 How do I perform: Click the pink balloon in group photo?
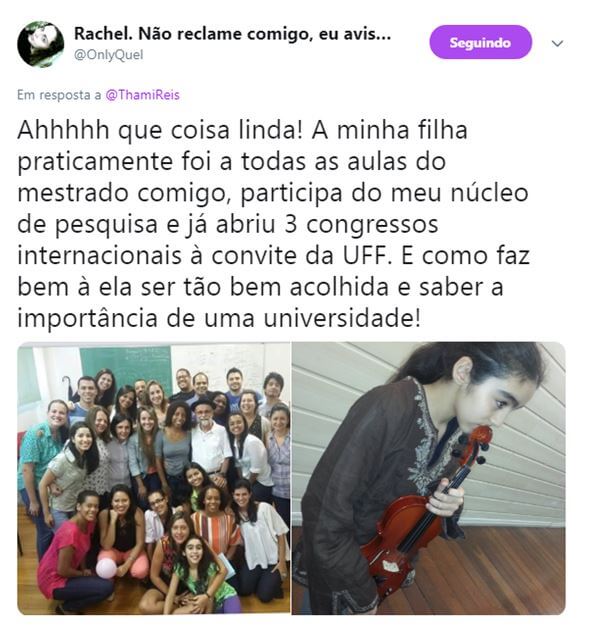point(106,568)
